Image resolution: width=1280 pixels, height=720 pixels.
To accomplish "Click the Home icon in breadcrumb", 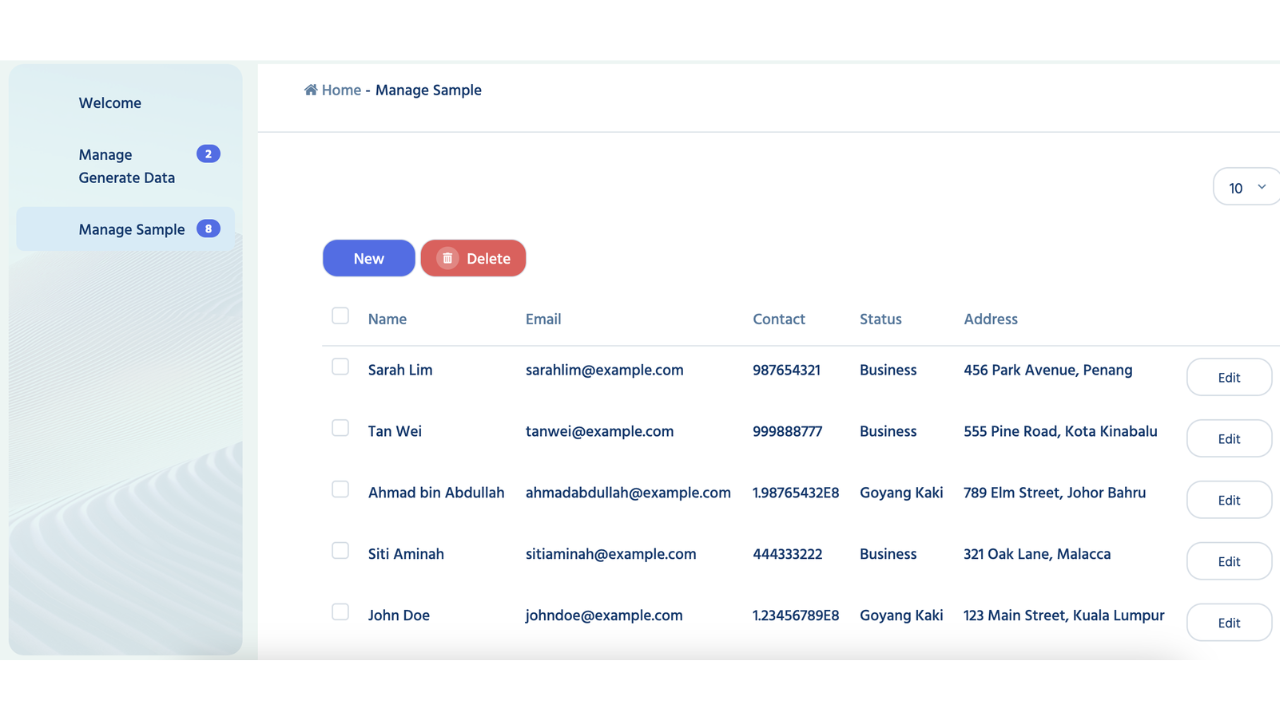I will [x=311, y=90].
